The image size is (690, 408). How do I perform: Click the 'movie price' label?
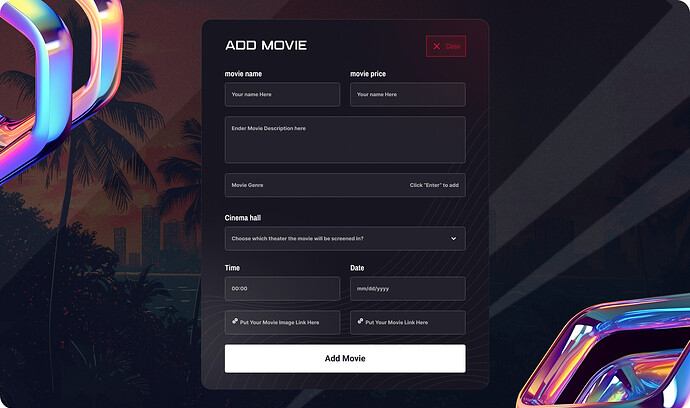click(368, 74)
